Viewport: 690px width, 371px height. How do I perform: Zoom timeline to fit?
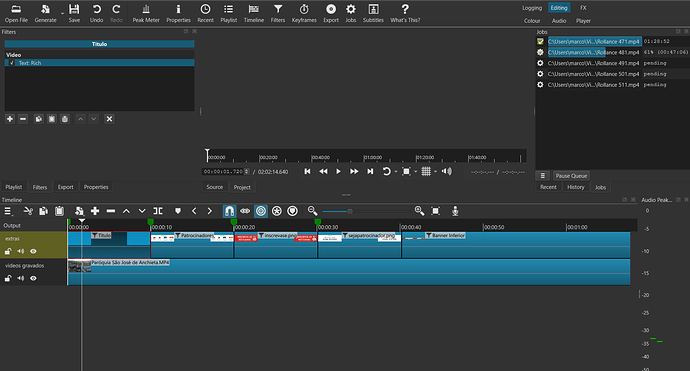click(436, 211)
